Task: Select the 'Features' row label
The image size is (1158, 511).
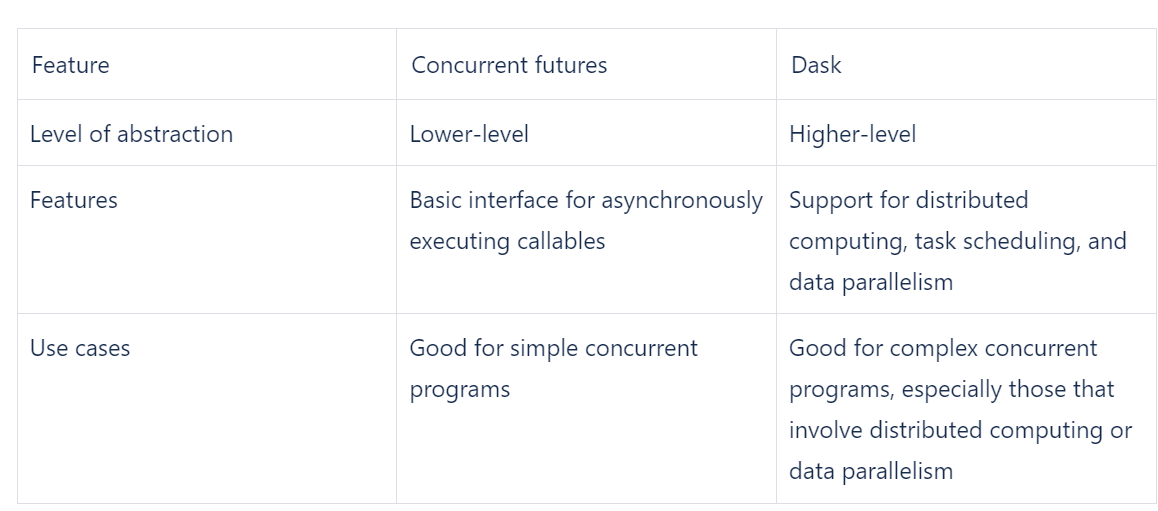Action: coord(74,200)
